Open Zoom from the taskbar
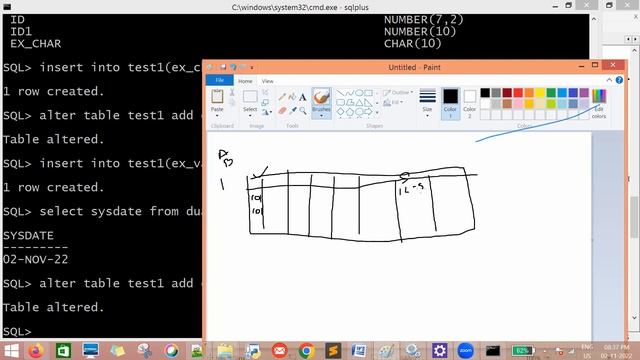The height and width of the screenshot is (360, 640). click(466, 351)
